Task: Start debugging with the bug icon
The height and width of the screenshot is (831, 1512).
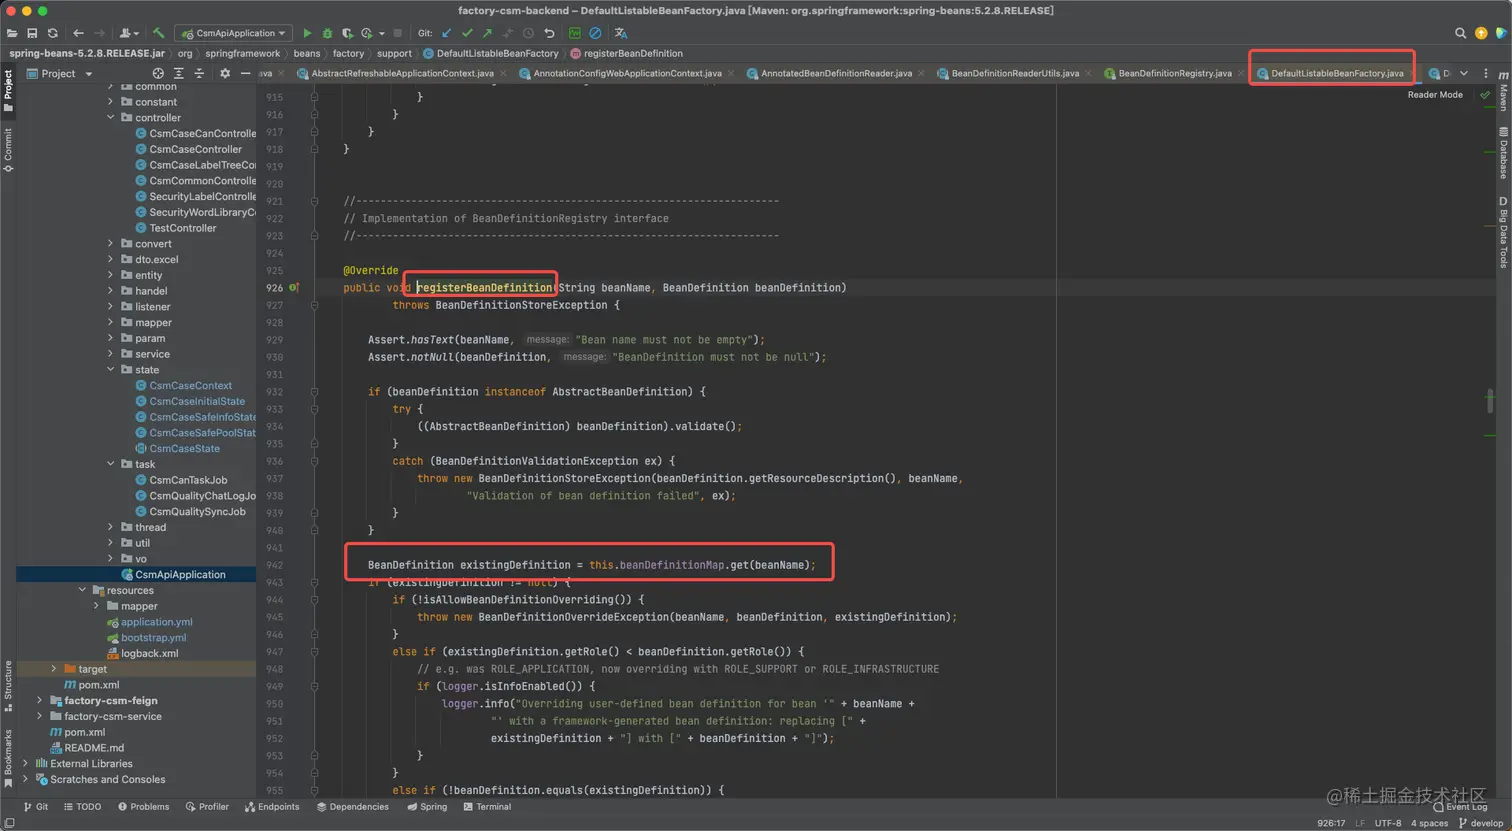Action: click(x=327, y=33)
